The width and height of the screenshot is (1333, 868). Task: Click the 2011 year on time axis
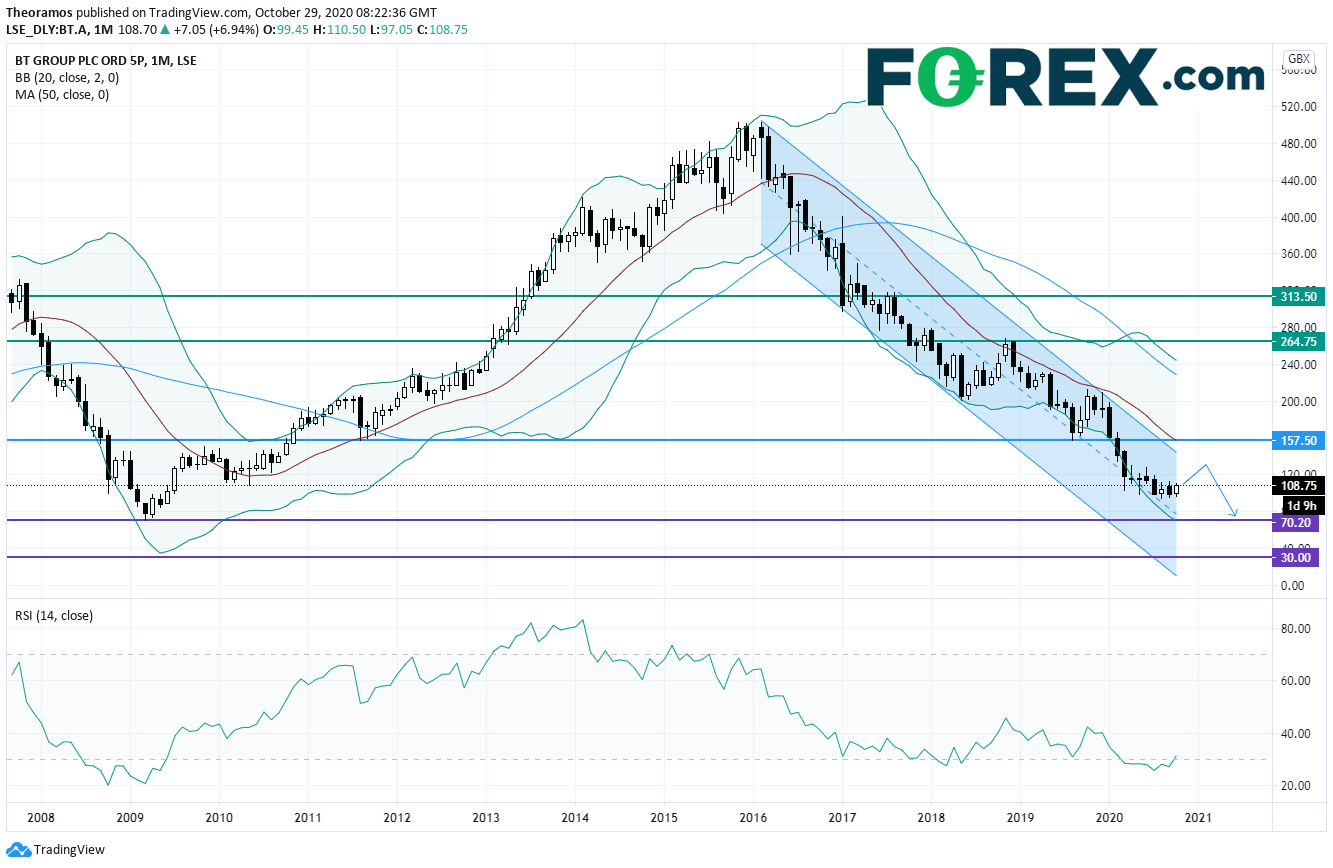coord(309,817)
